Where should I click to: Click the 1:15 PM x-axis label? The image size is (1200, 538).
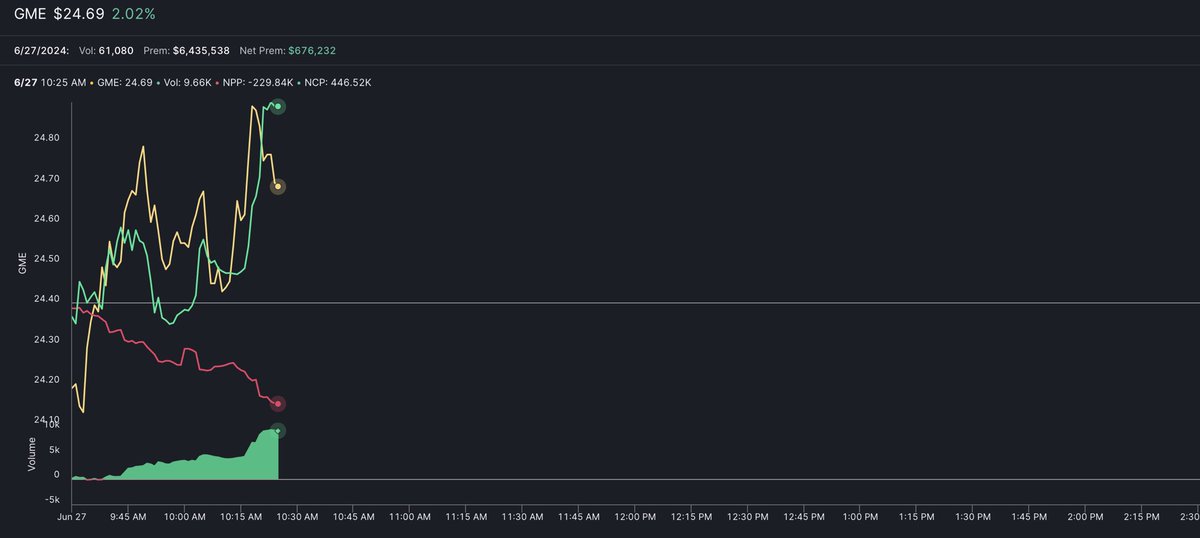coord(918,518)
